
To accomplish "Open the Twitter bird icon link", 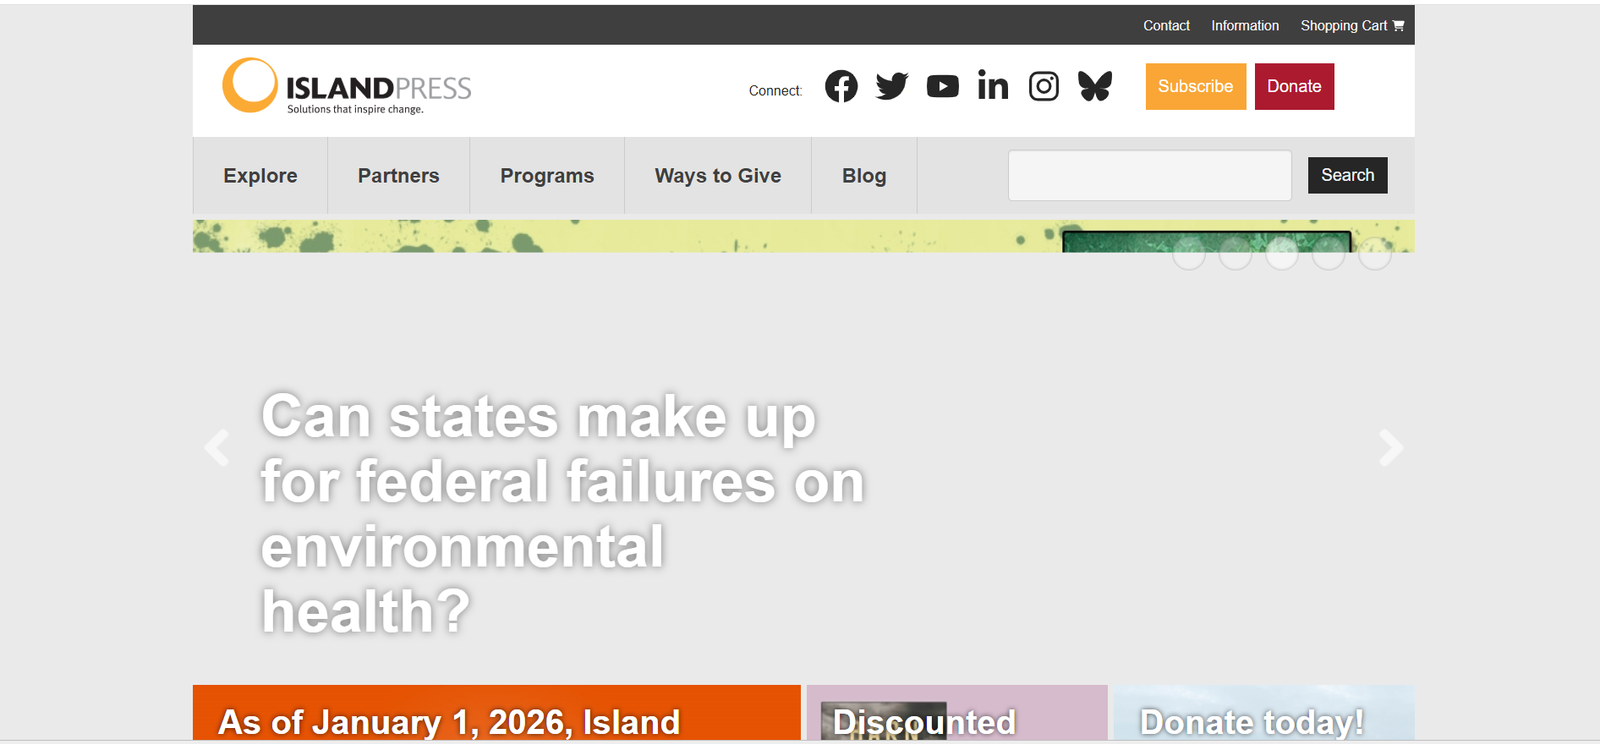I will [892, 86].
